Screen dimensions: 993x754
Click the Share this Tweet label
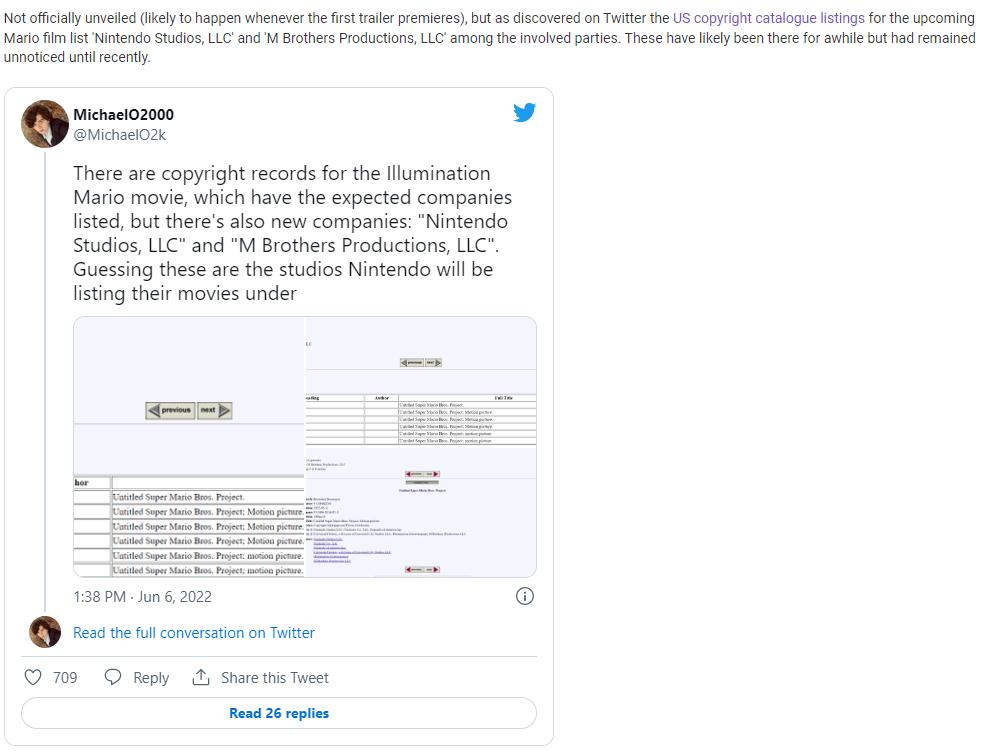(274, 678)
